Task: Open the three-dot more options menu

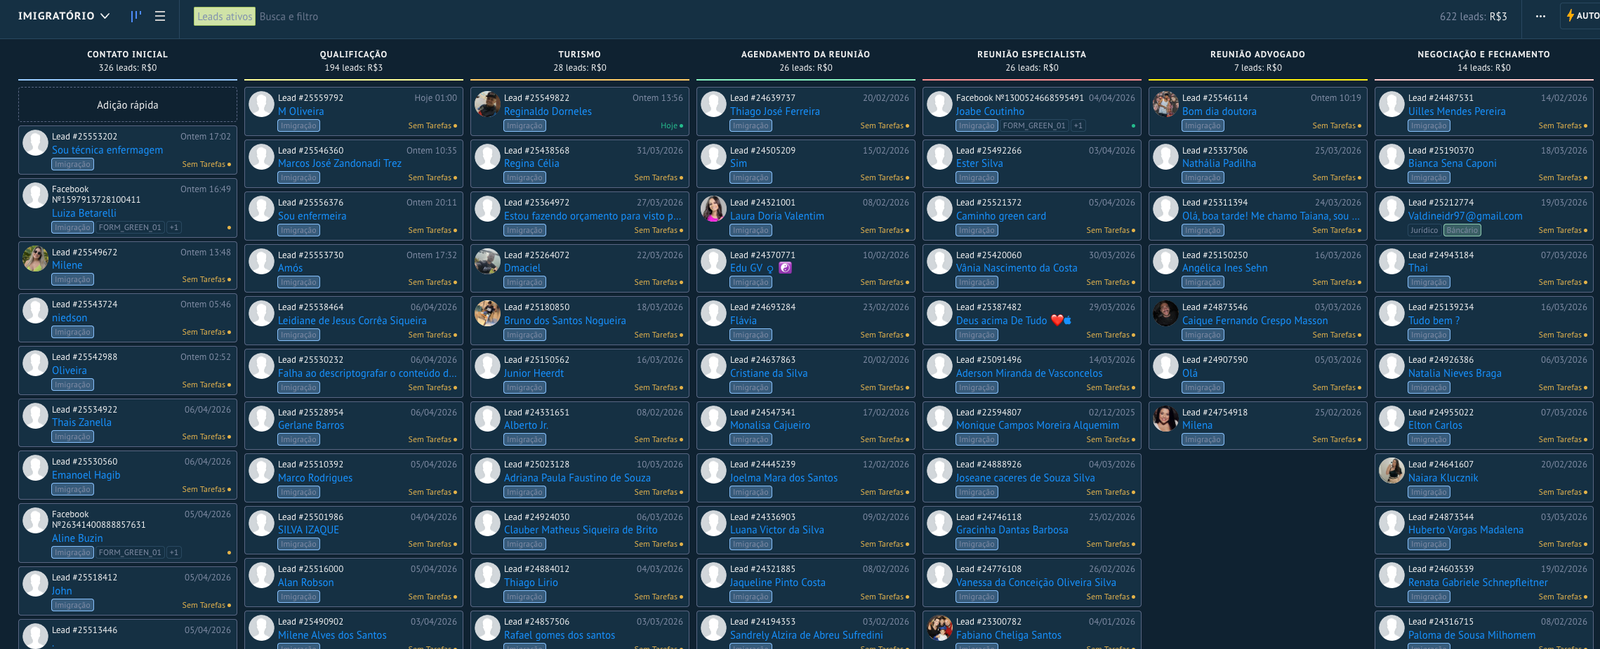Action: pyautogui.click(x=1540, y=16)
